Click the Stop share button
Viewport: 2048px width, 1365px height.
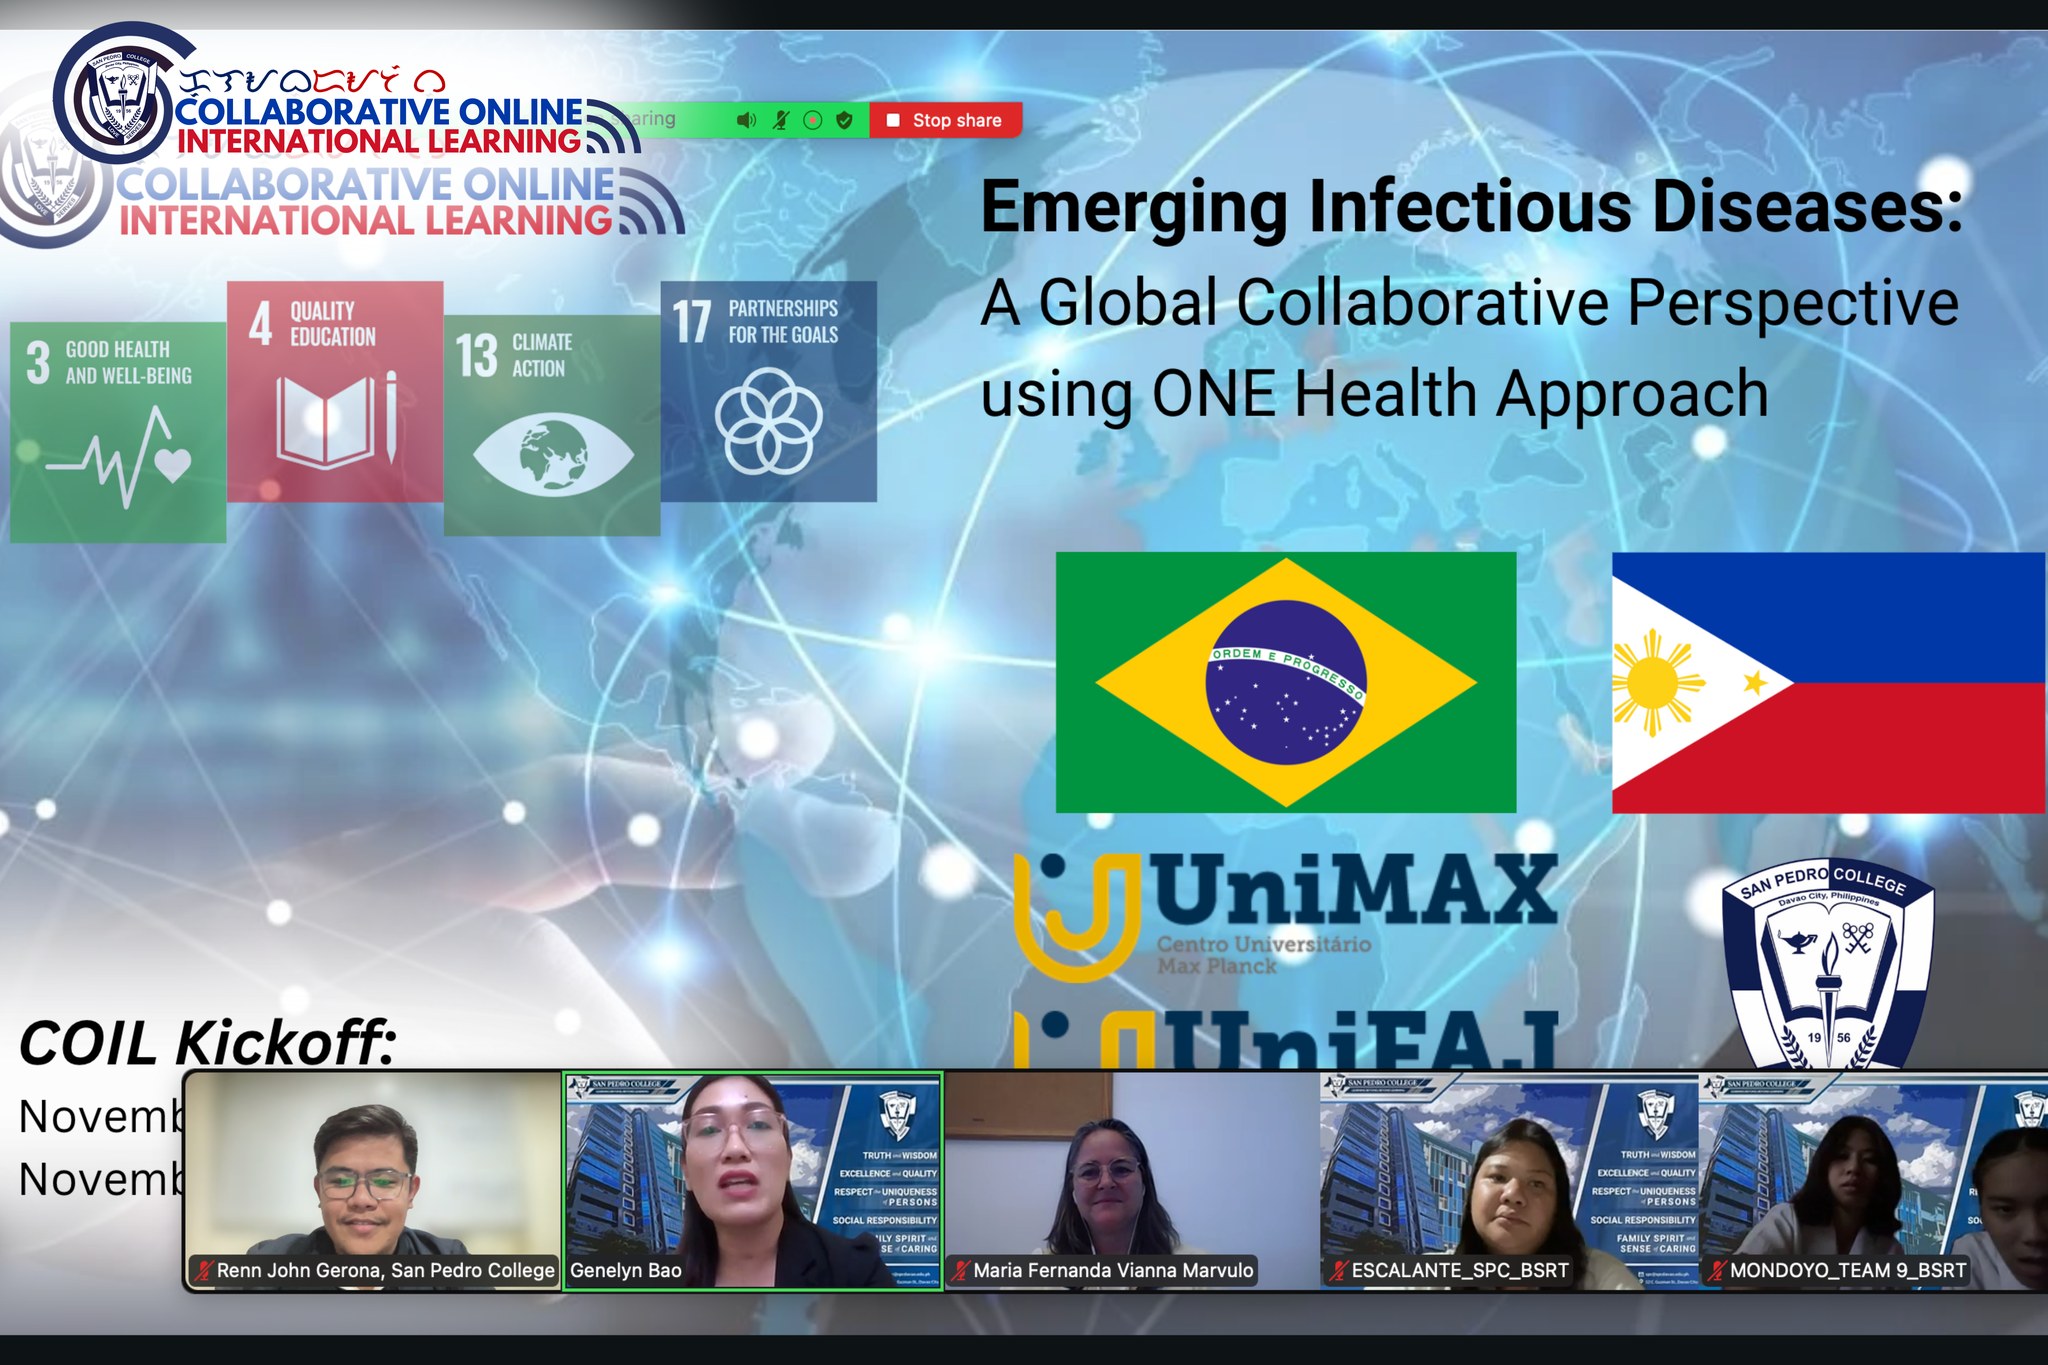click(x=945, y=120)
